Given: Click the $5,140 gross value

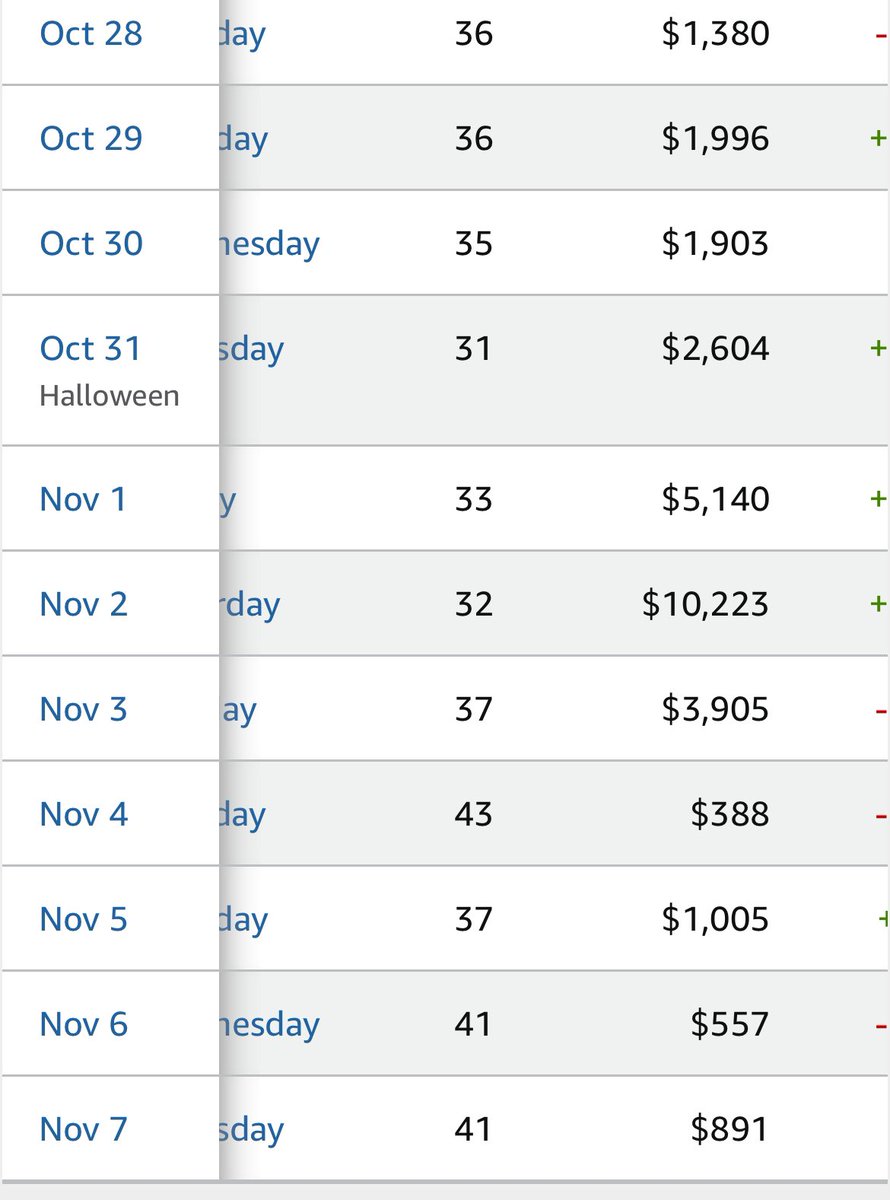Looking at the screenshot, I should (x=716, y=498).
